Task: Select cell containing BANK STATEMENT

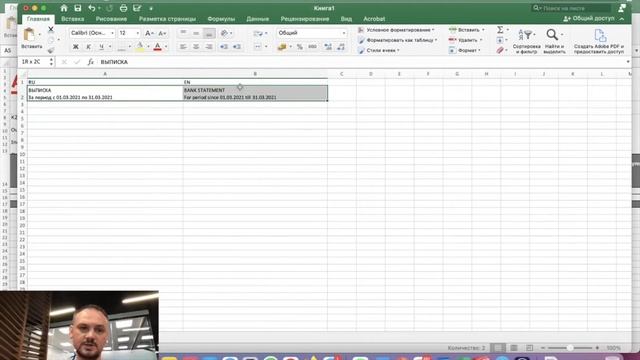Action: (255, 93)
